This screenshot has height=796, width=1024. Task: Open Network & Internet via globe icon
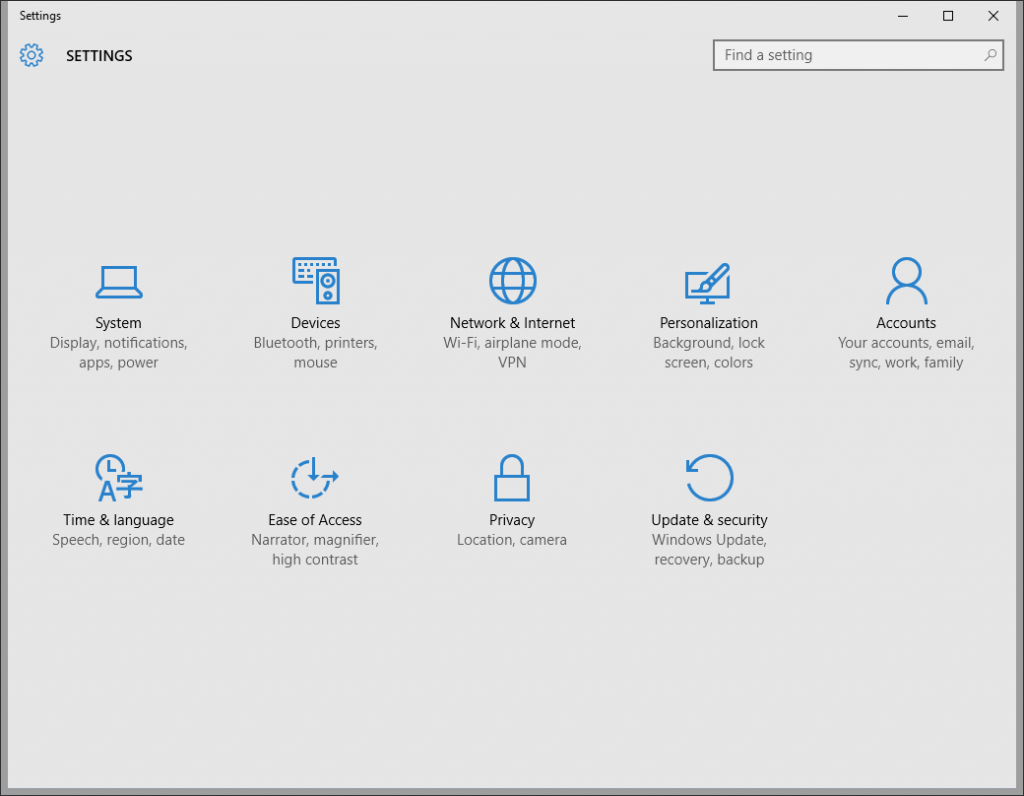(x=512, y=281)
